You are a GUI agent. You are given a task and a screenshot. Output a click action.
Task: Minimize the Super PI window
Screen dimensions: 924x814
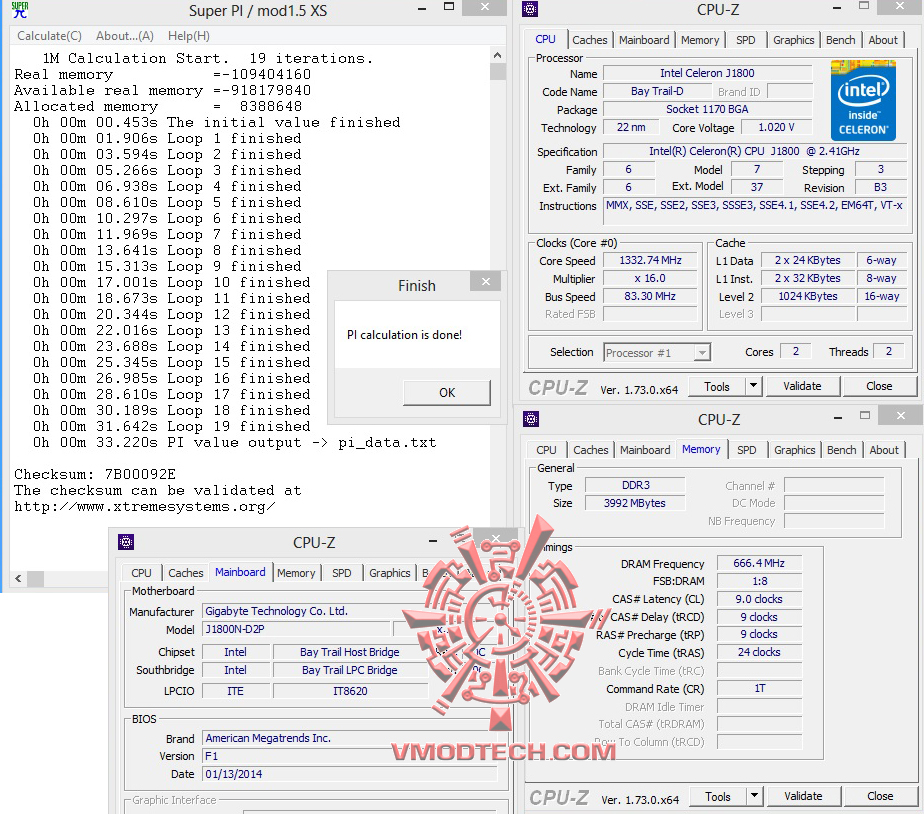click(422, 9)
